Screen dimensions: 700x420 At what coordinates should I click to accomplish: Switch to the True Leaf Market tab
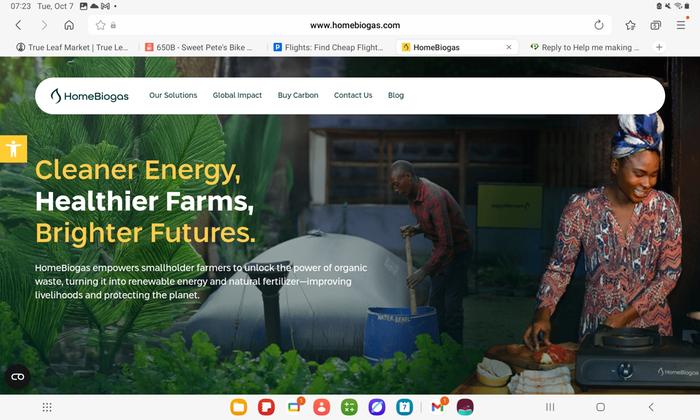pos(72,47)
